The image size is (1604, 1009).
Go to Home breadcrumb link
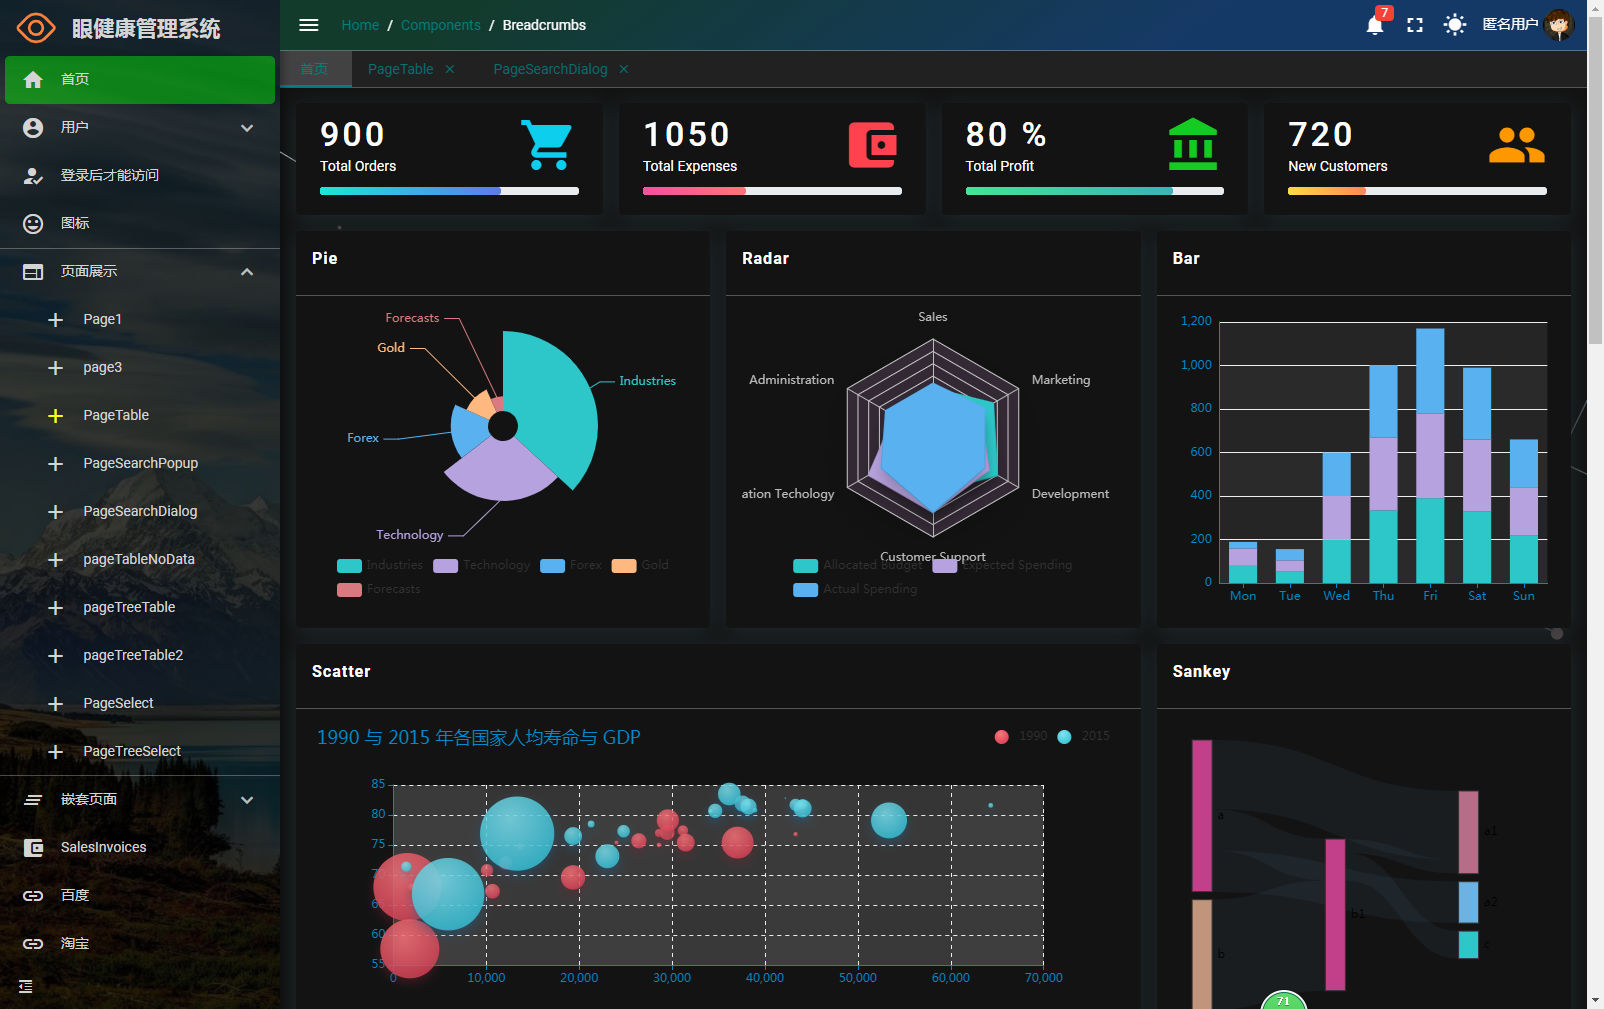click(360, 25)
